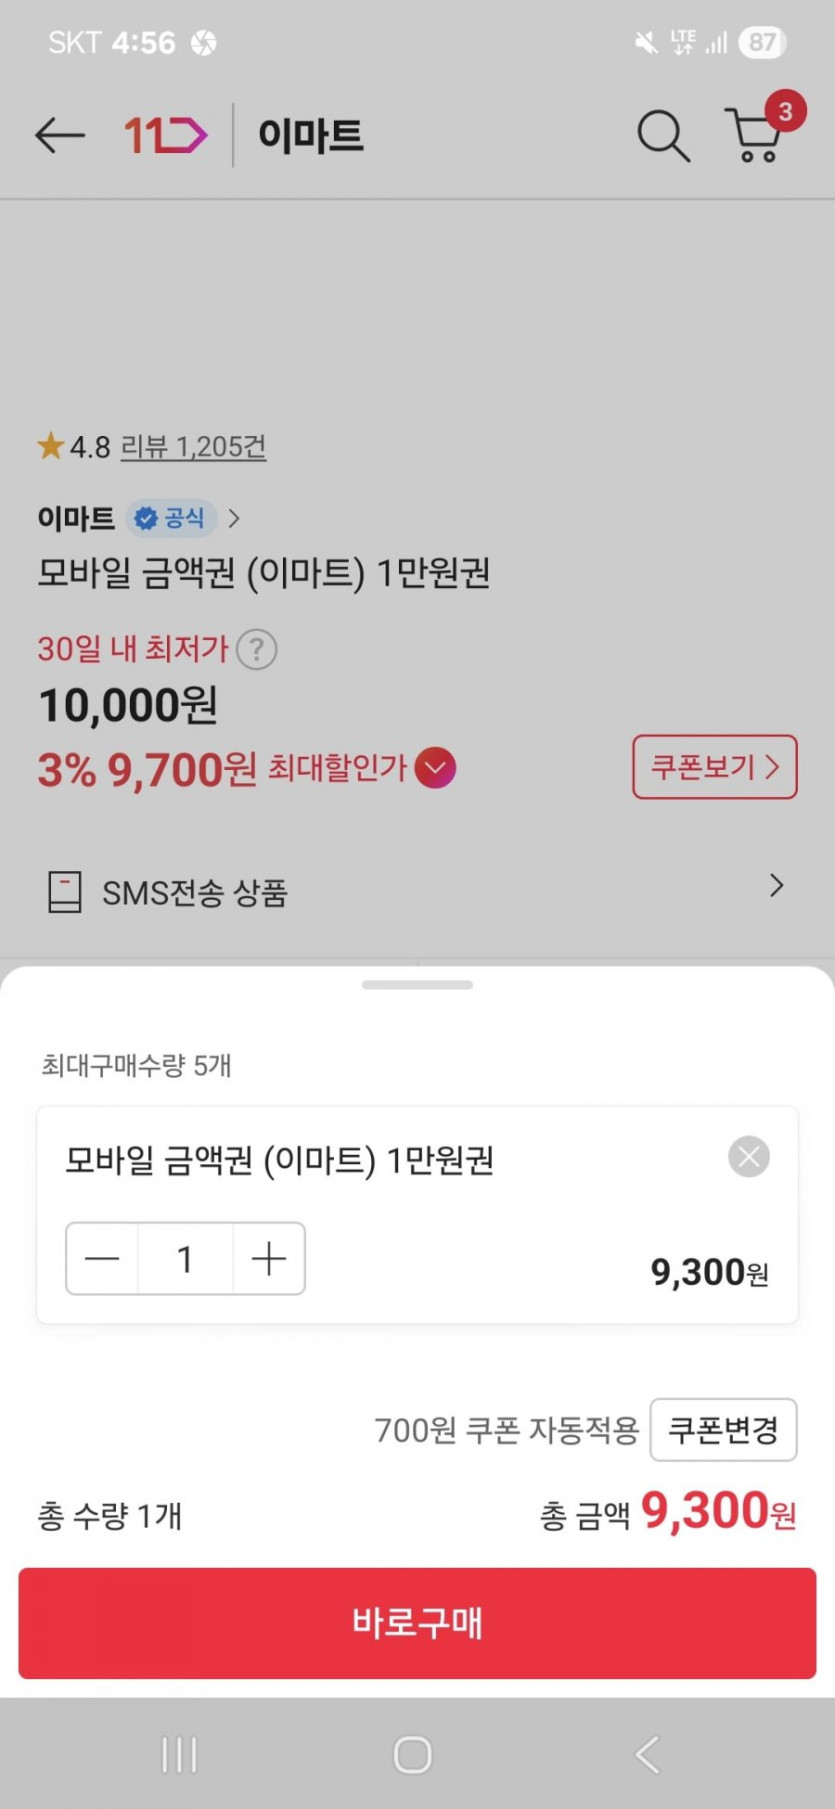The height and width of the screenshot is (1809, 835).
Task: Tap the question mark beside 30일 내 최저가
Action: pos(257,649)
